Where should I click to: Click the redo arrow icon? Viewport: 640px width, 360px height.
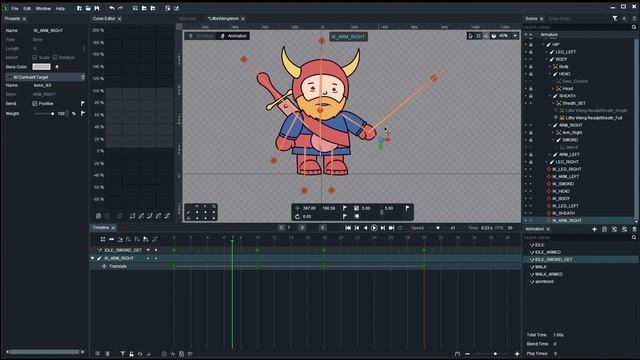click(x=120, y=8)
